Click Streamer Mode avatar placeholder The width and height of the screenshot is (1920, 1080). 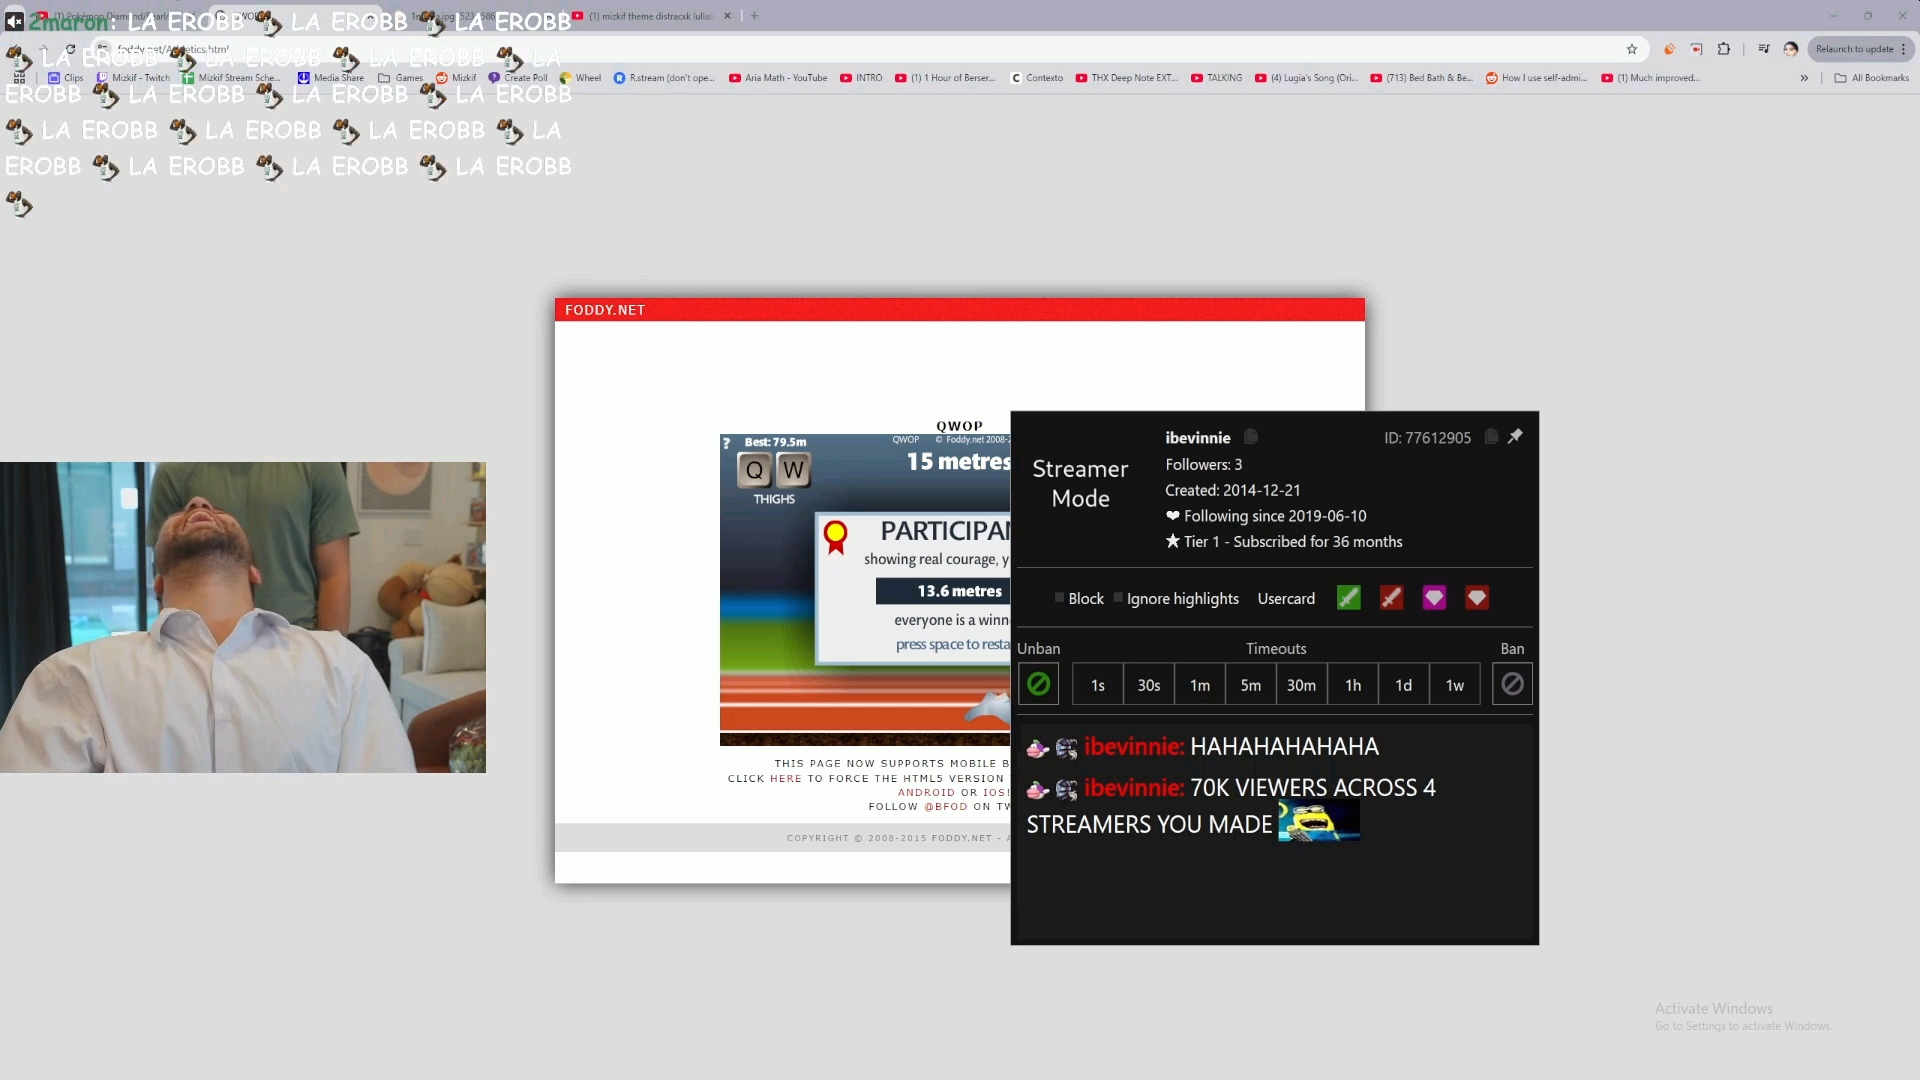tap(1080, 484)
